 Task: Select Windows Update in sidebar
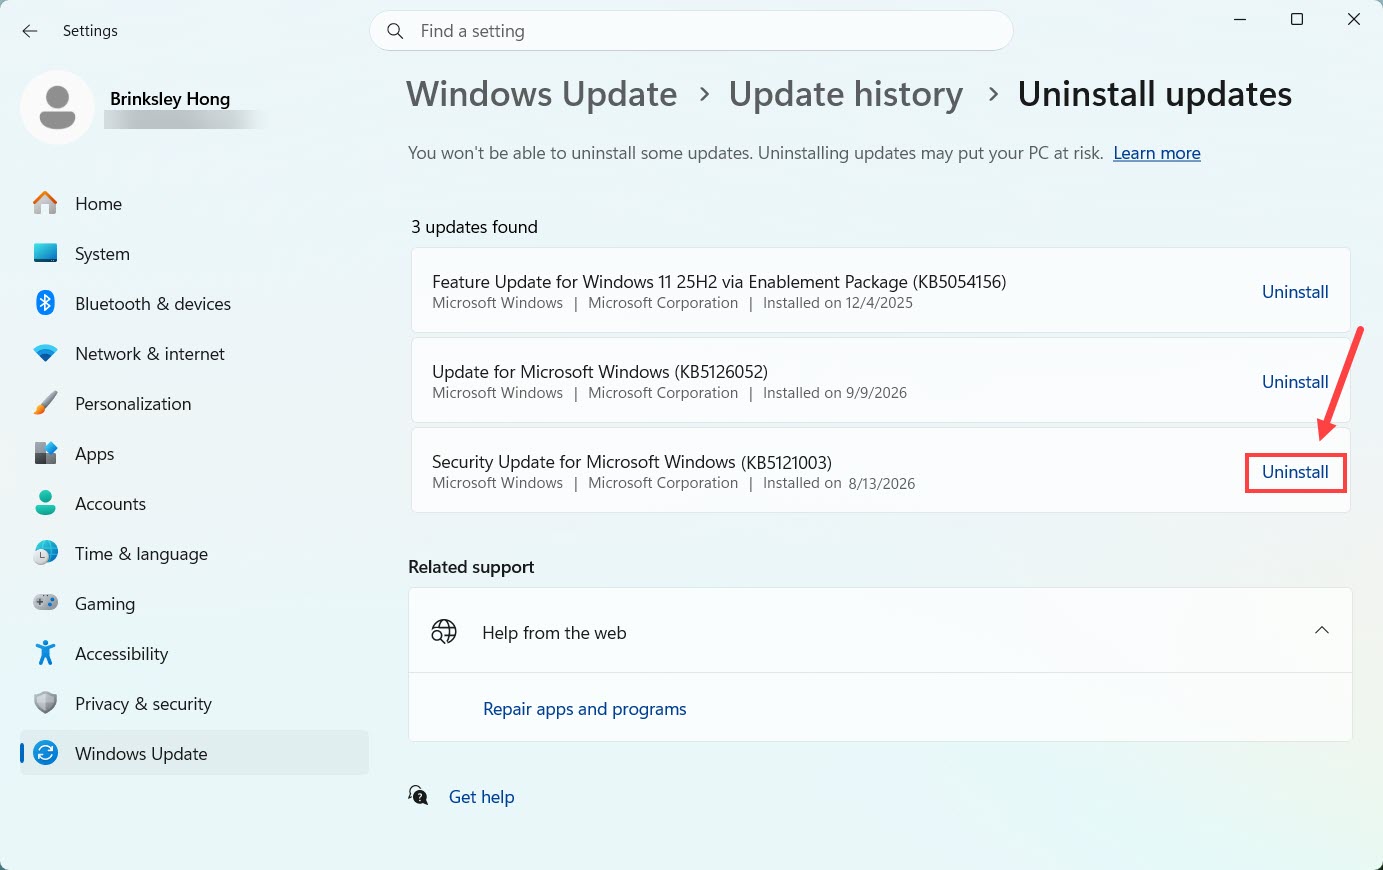point(194,753)
